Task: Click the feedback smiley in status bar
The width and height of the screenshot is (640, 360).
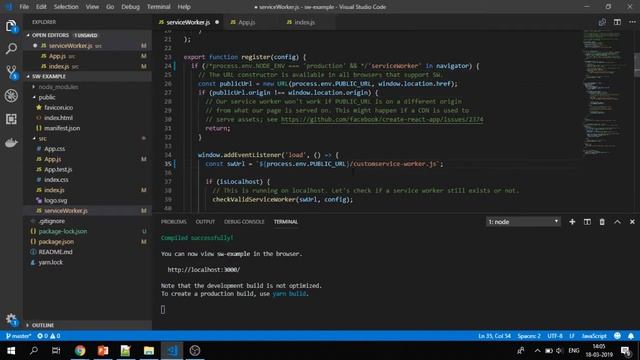Action: tap(617, 336)
